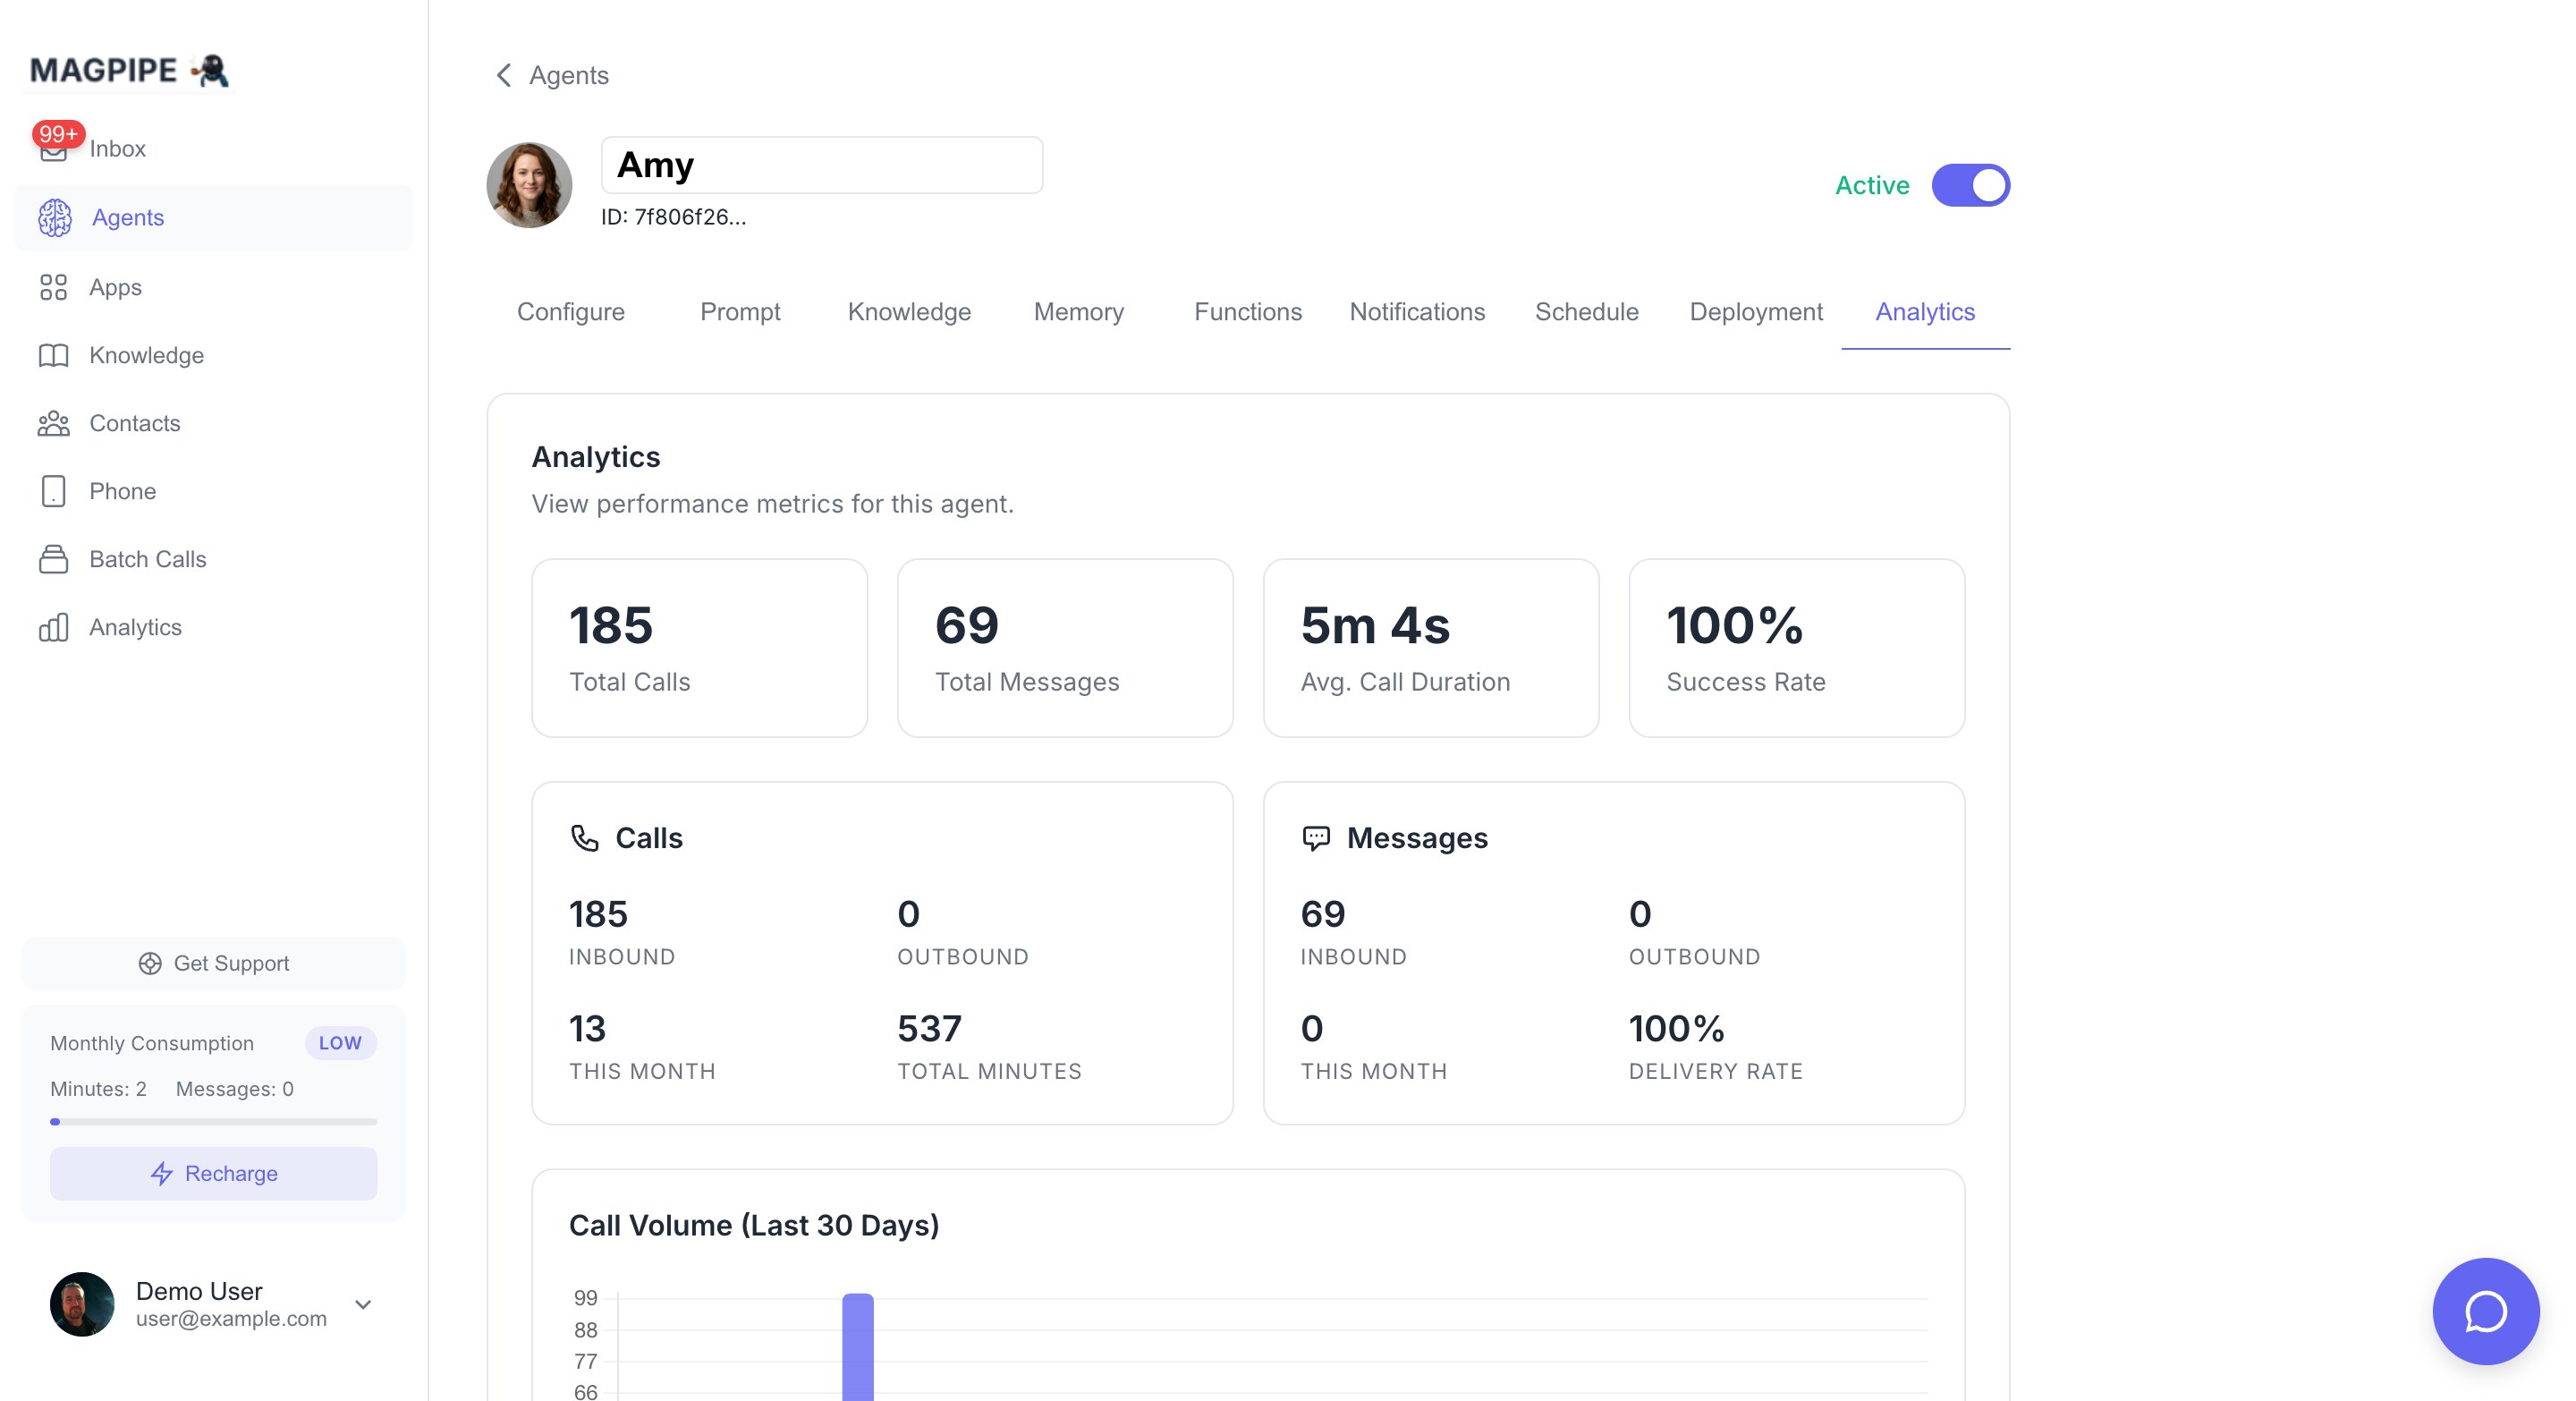Click the Batch Calls stack icon
This screenshot has height=1401, width=2576.
54,559
